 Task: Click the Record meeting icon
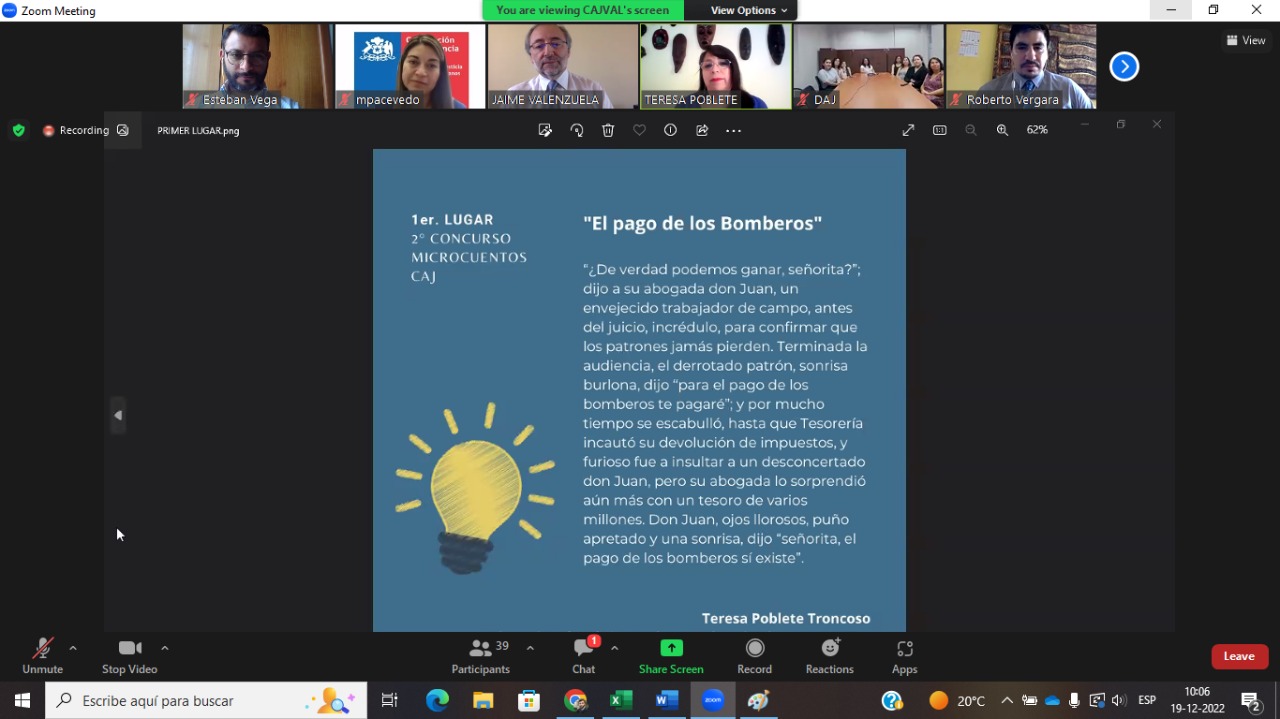click(x=755, y=656)
